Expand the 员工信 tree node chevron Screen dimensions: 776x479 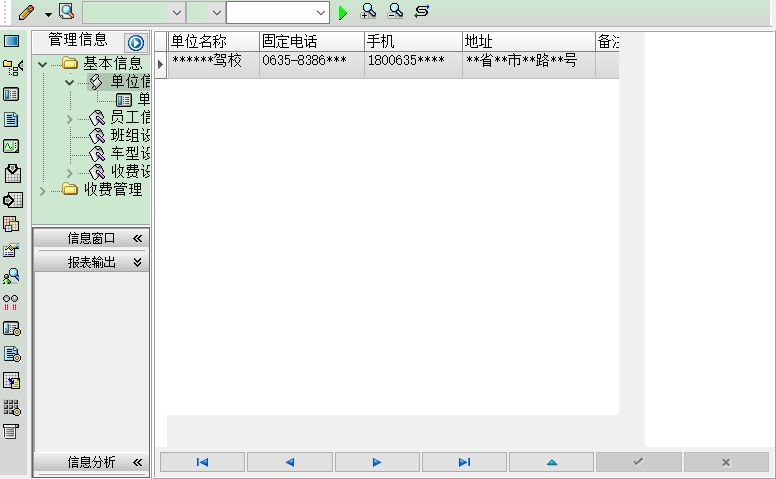click(69, 119)
